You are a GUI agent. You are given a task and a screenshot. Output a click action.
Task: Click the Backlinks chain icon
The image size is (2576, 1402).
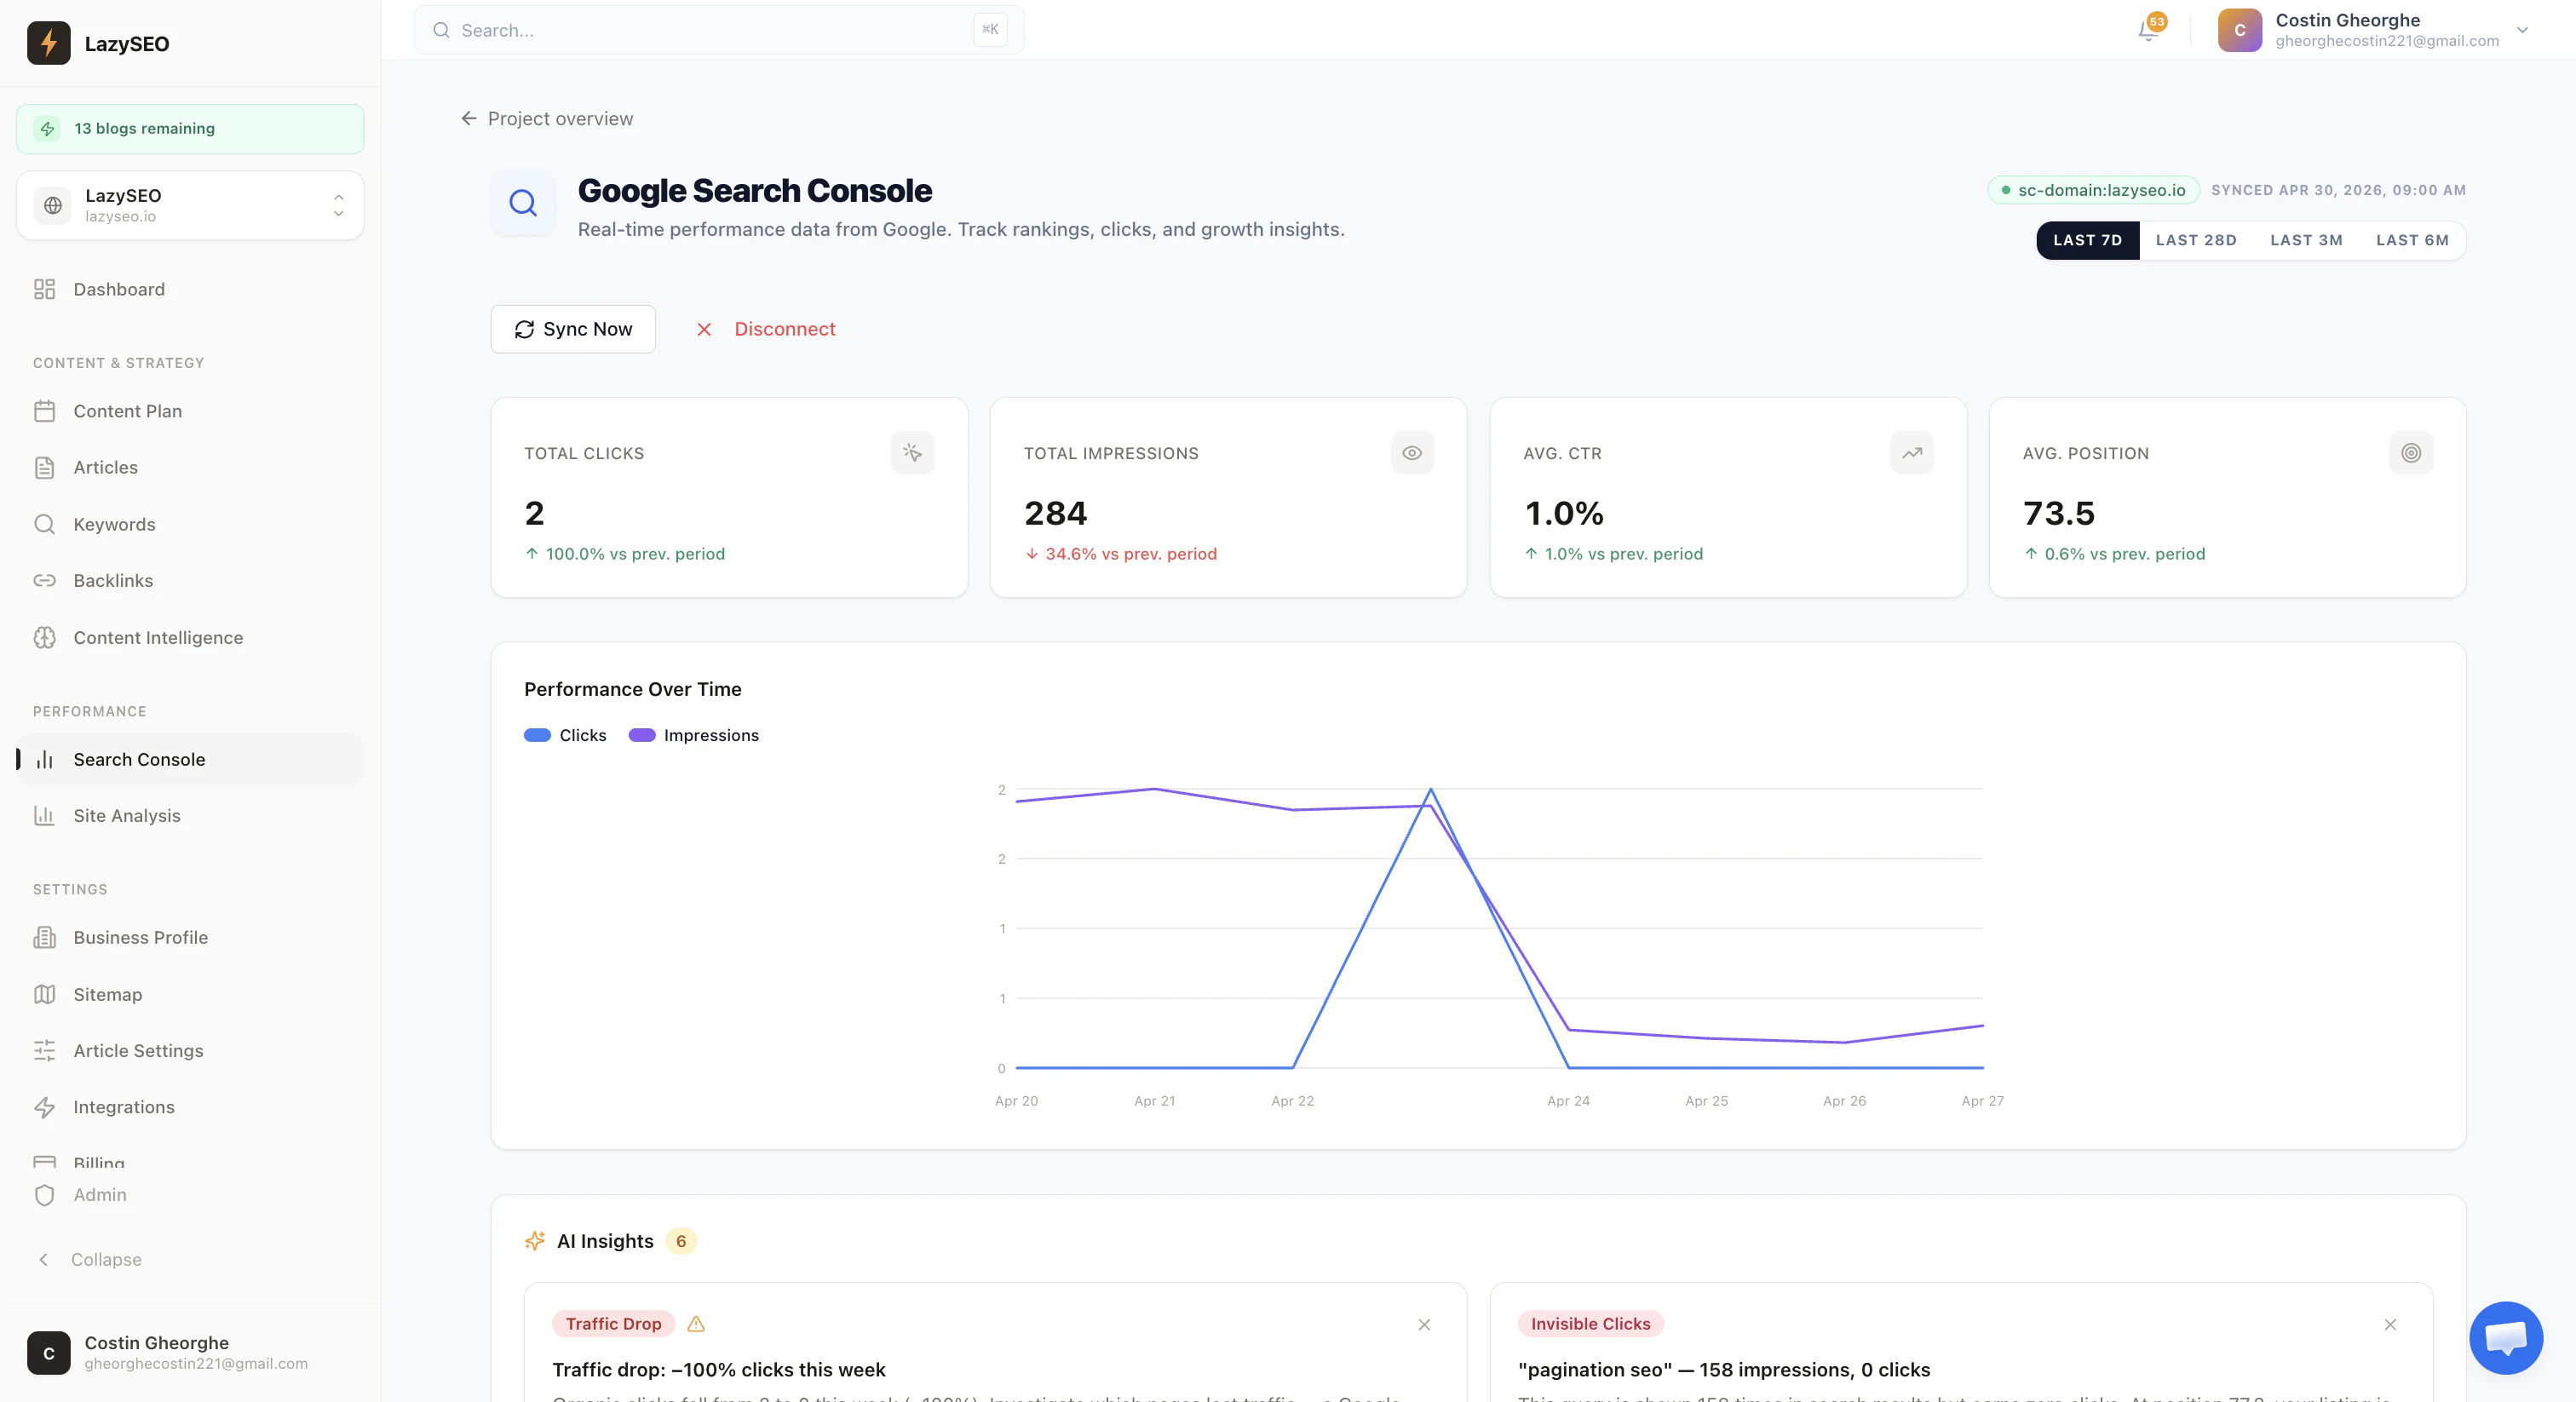click(44, 580)
